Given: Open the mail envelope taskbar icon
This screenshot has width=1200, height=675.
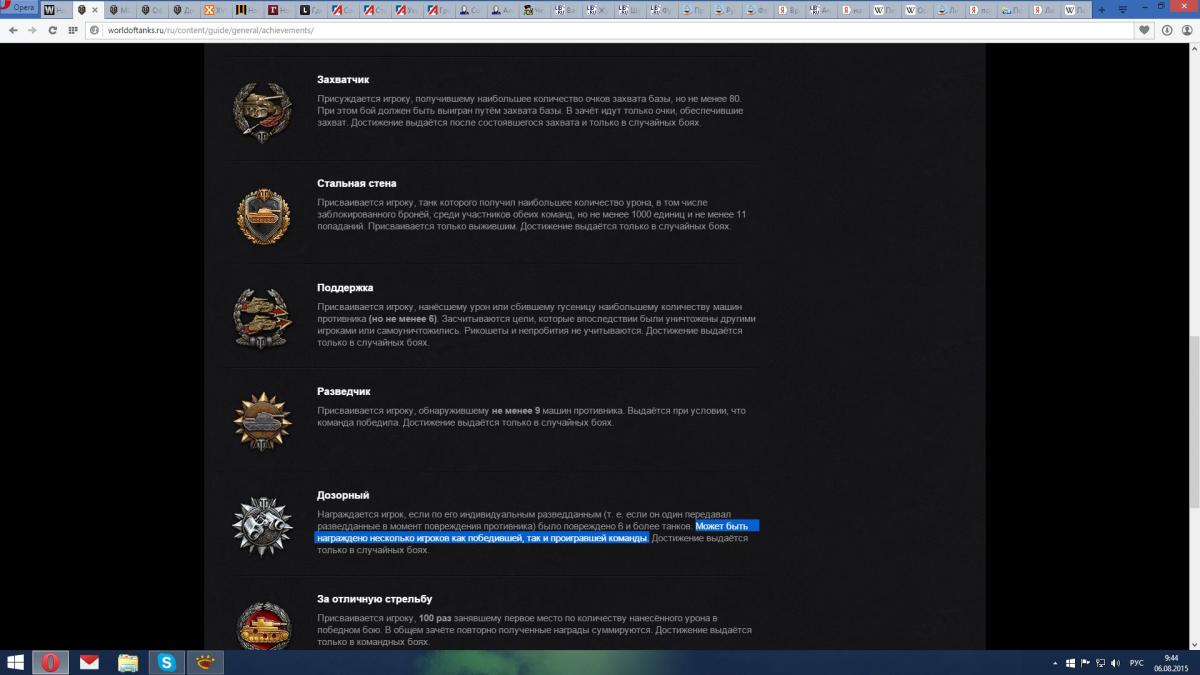Looking at the screenshot, I should (x=90, y=662).
